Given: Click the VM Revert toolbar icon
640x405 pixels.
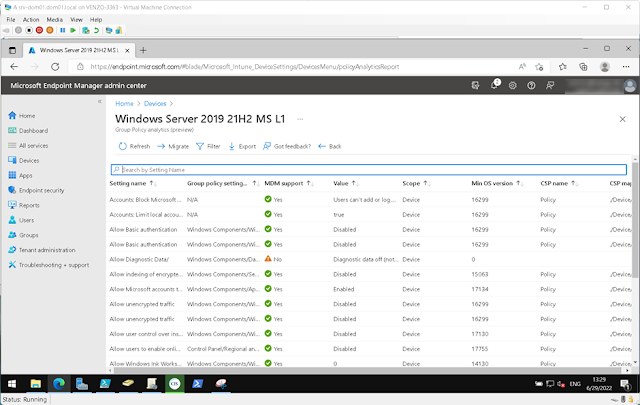Looking at the screenshot, I should 96,30.
